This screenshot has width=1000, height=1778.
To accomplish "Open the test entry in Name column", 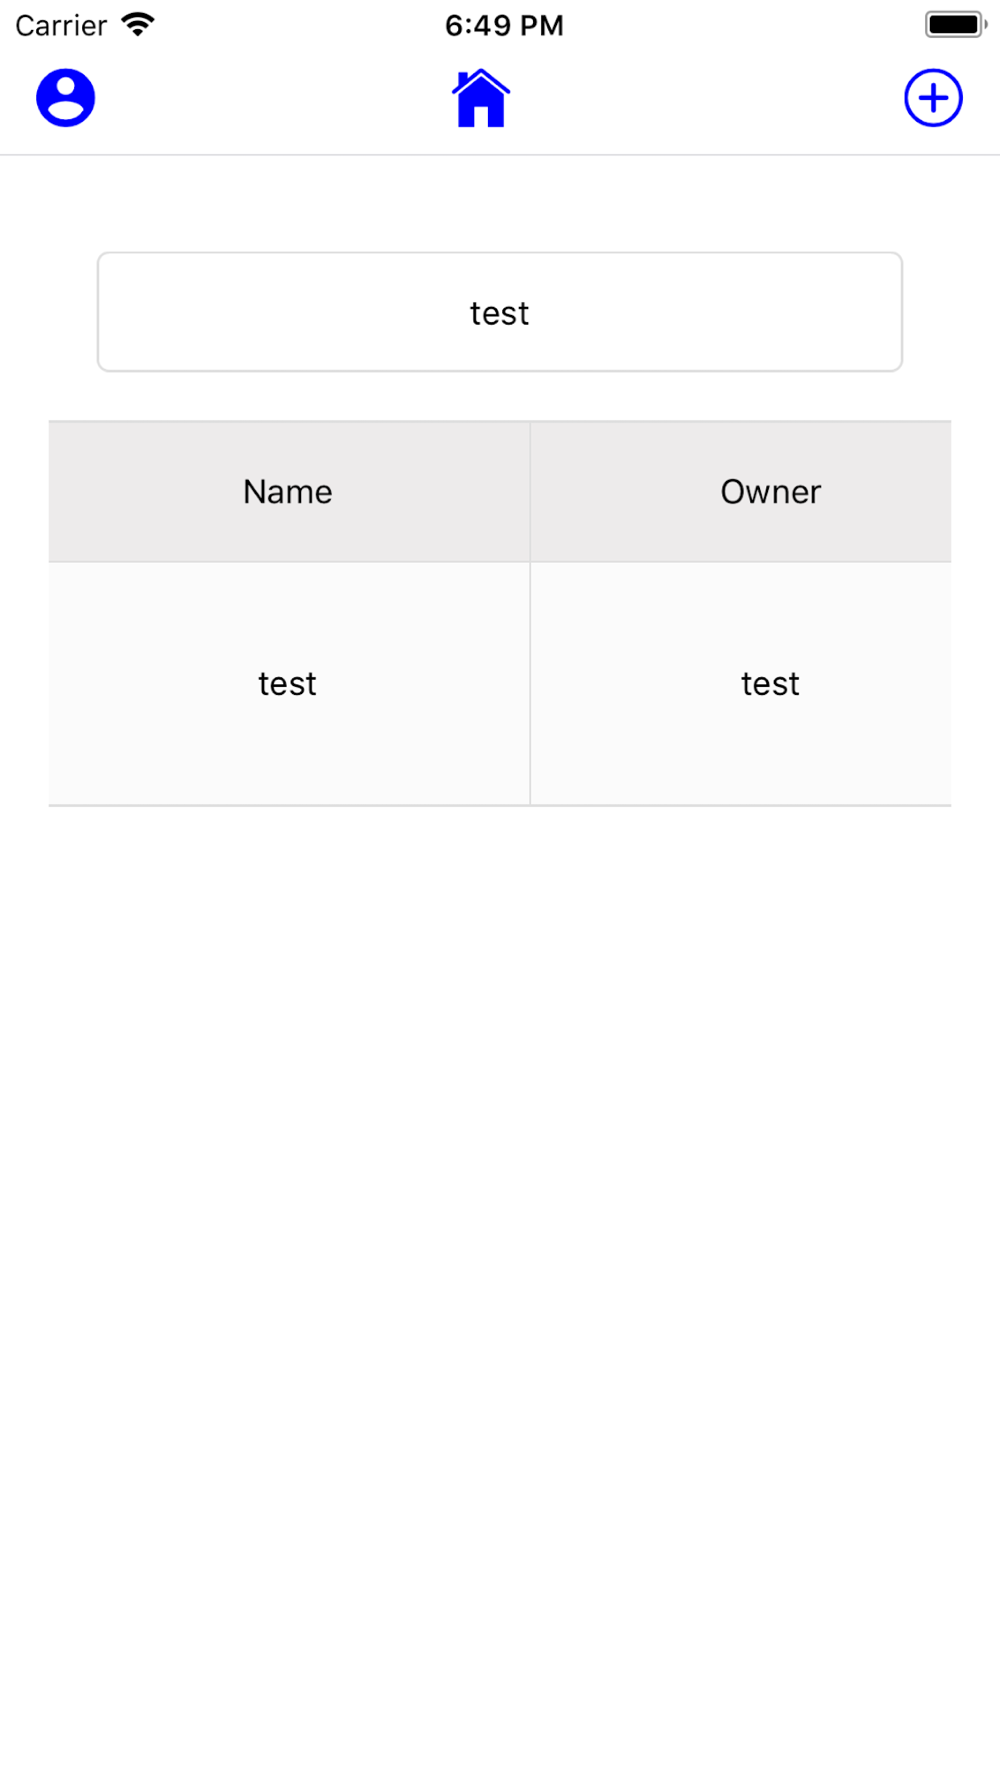I will [x=289, y=684].
